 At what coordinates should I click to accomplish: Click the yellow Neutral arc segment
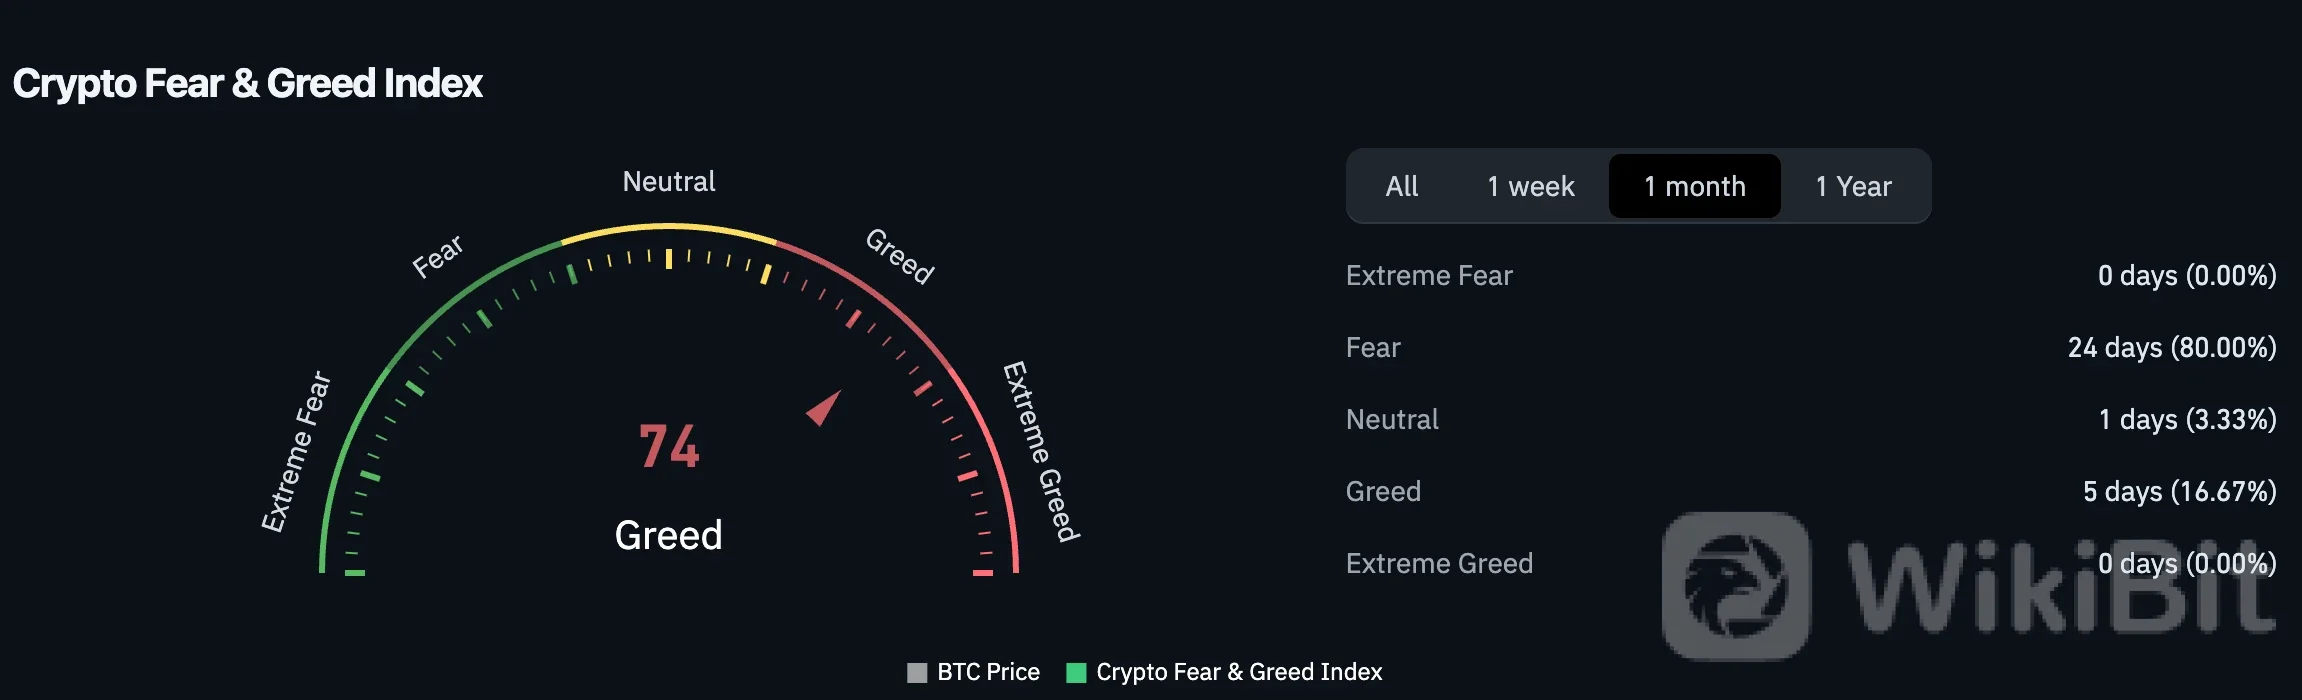click(669, 227)
